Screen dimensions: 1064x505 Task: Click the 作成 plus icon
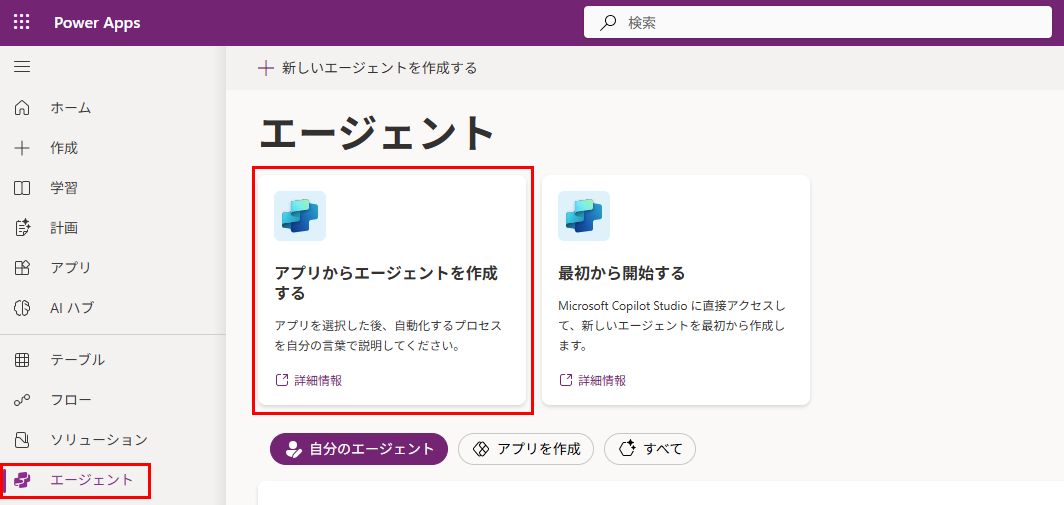point(22,148)
